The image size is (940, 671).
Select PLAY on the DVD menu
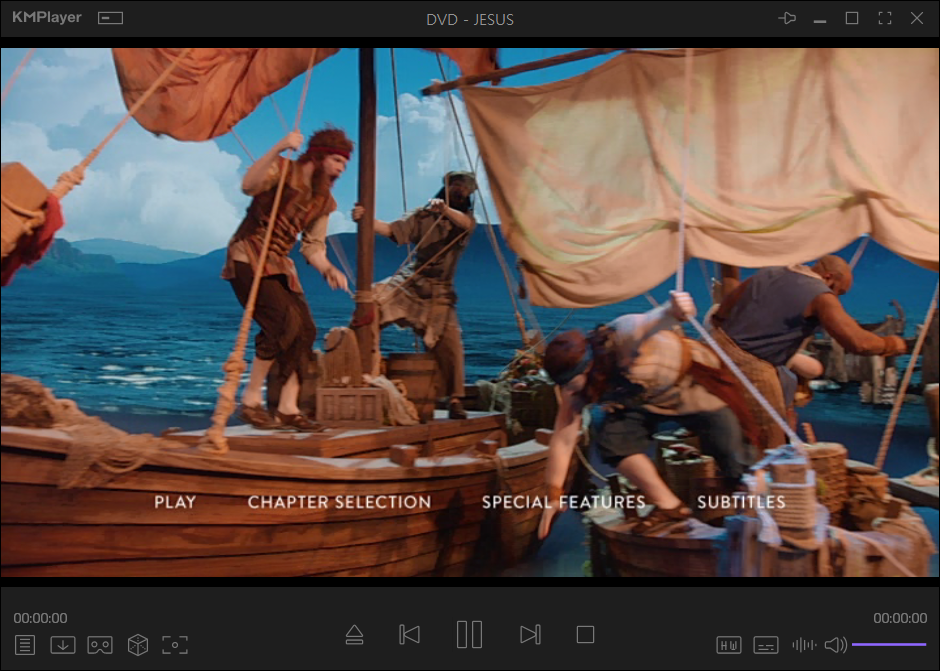click(175, 502)
